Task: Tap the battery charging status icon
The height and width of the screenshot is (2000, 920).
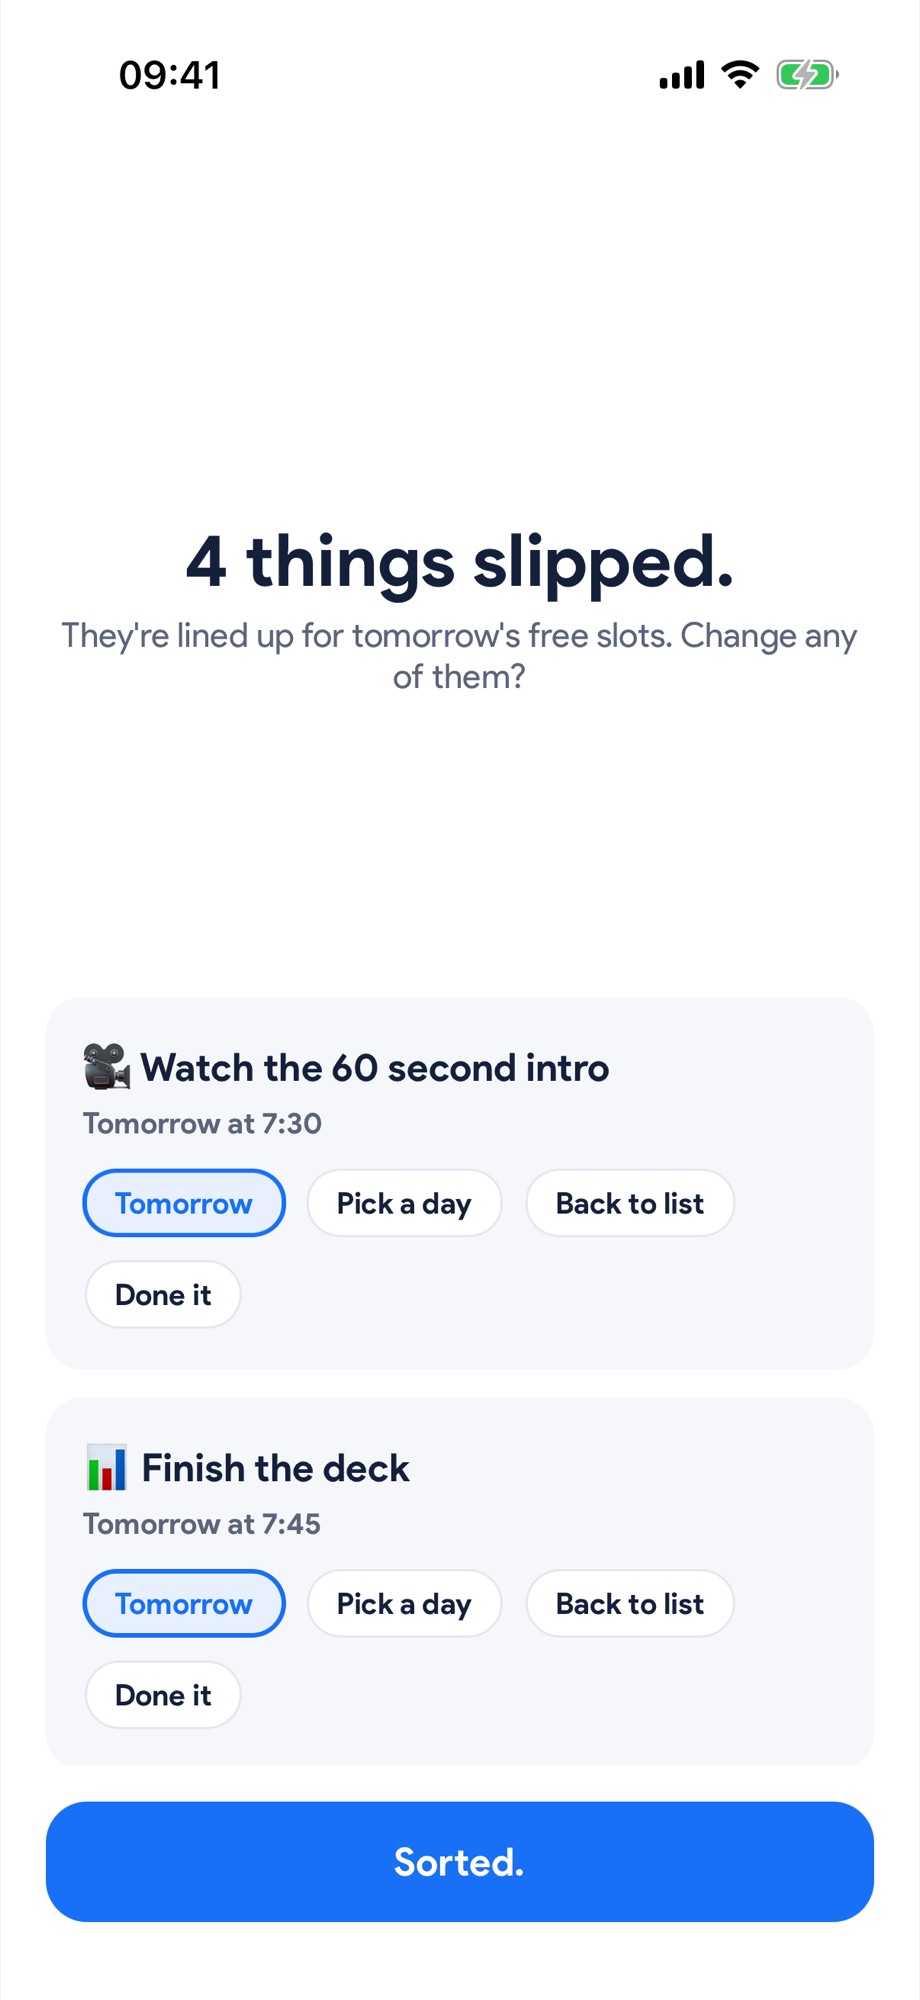Action: [x=807, y=75]
